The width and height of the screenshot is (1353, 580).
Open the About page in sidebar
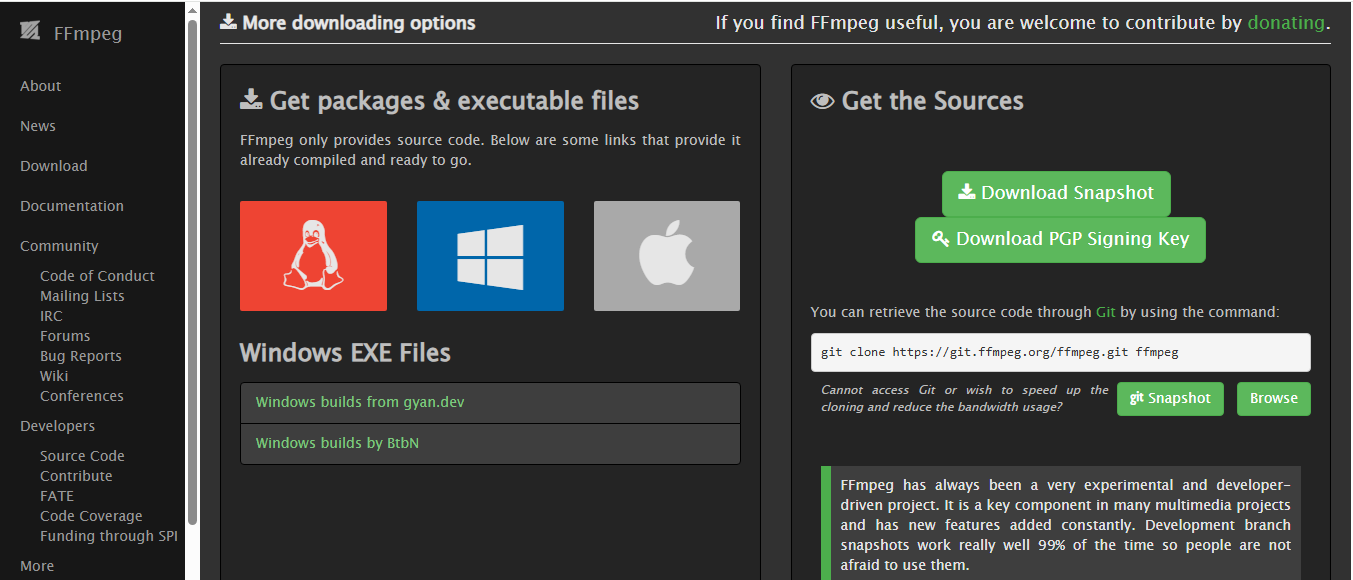pos(41,86)
